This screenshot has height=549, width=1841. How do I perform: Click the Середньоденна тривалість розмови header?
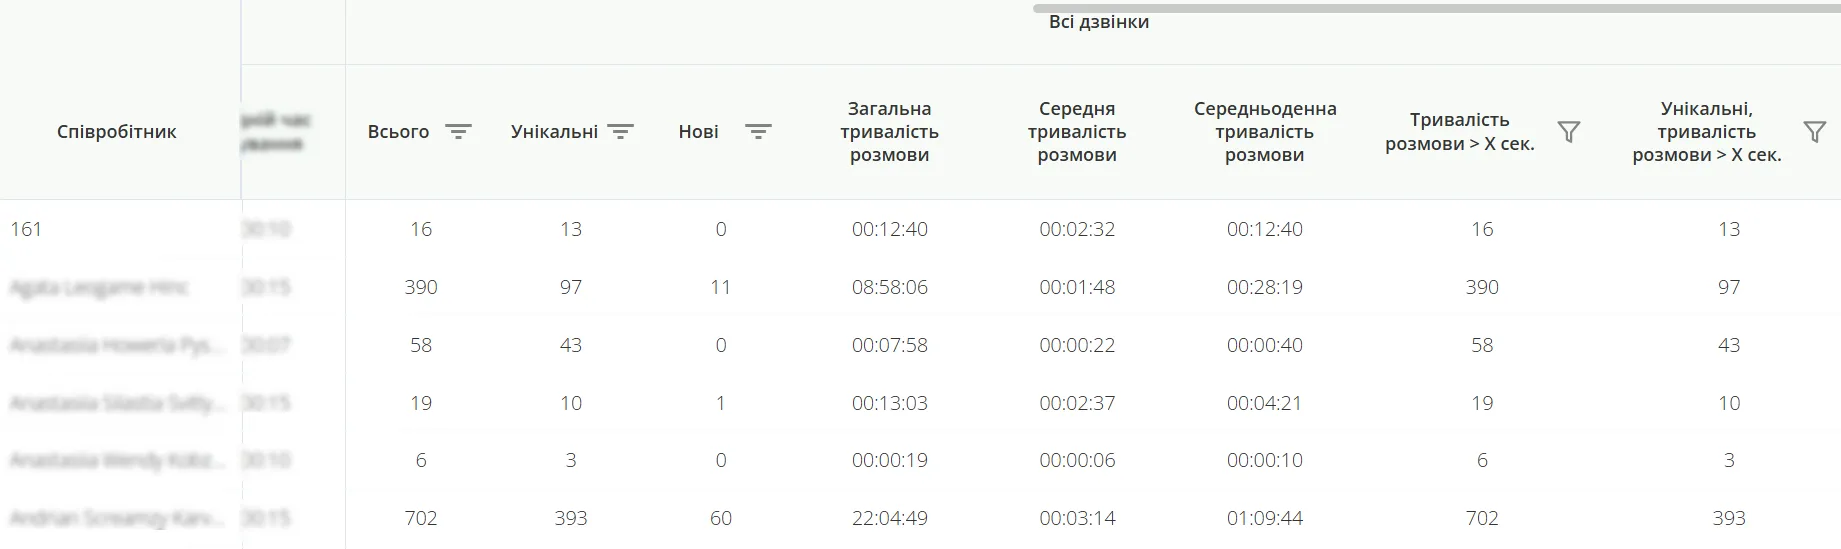click(1265, 132)
